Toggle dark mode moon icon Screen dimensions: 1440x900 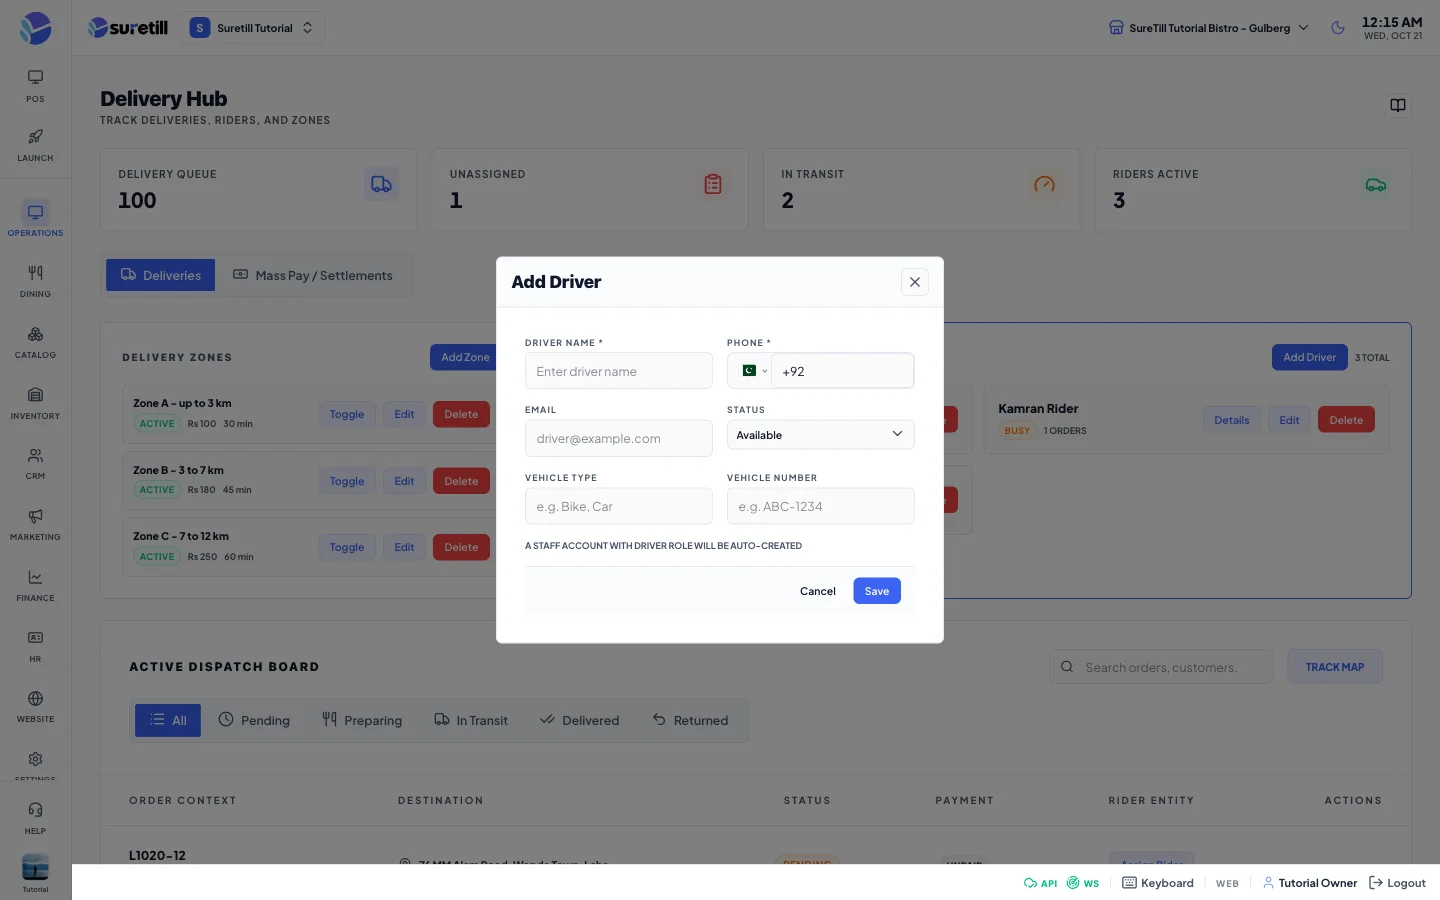tap(1338, 28)
